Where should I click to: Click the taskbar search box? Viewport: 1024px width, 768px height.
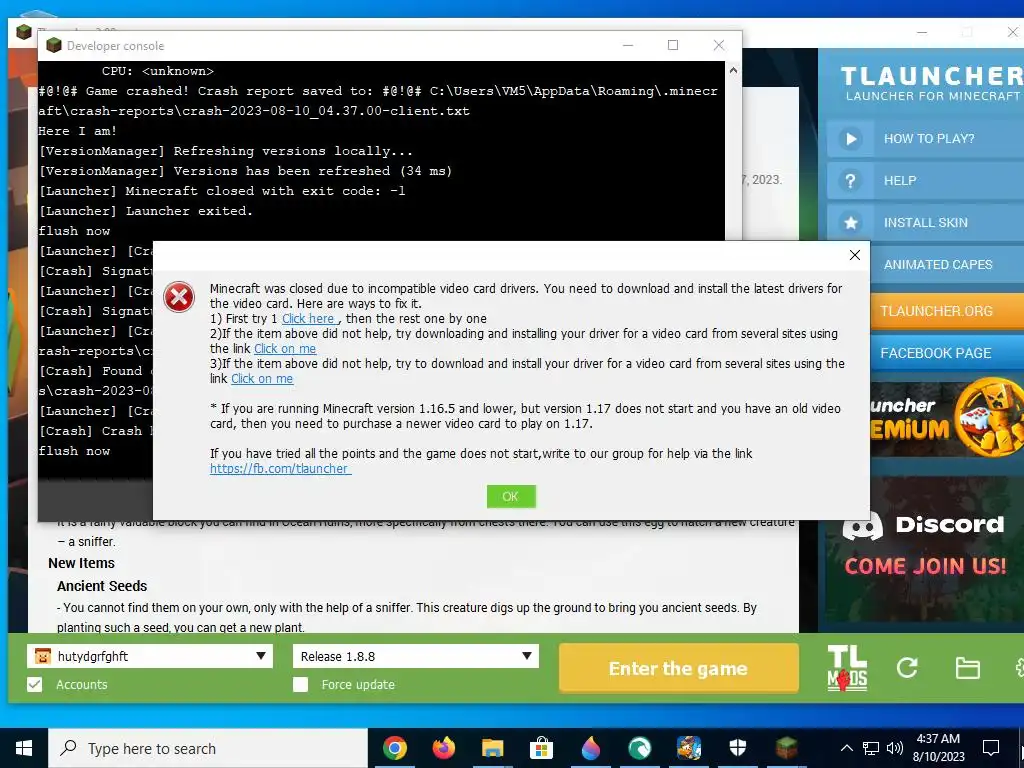(208, 748)
